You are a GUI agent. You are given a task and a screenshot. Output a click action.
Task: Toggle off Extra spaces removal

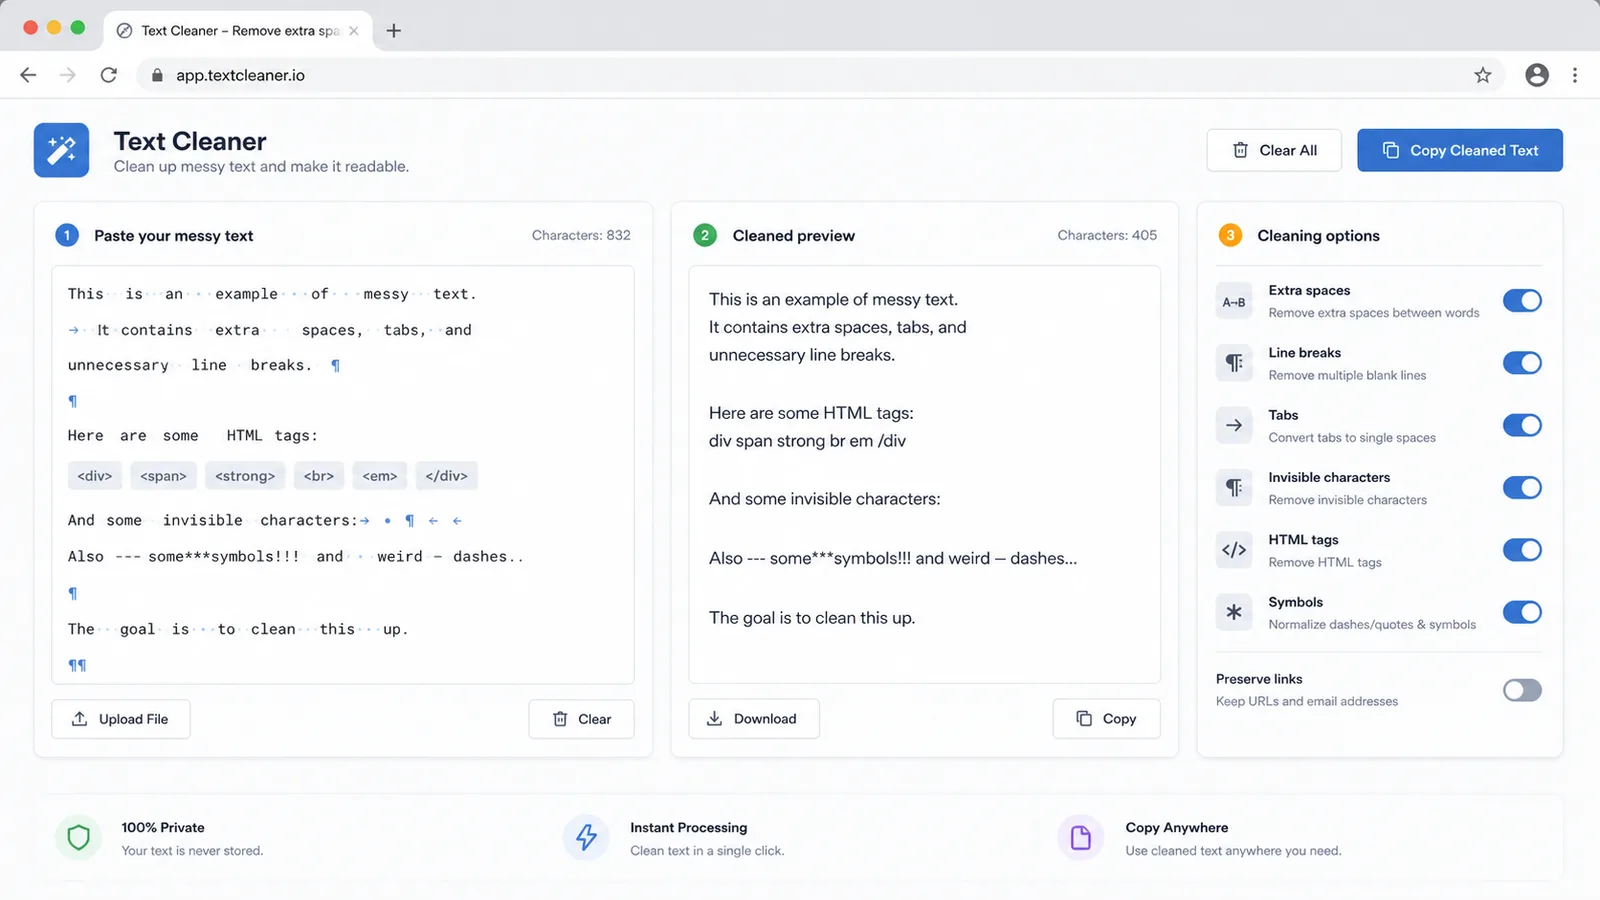1522,301
